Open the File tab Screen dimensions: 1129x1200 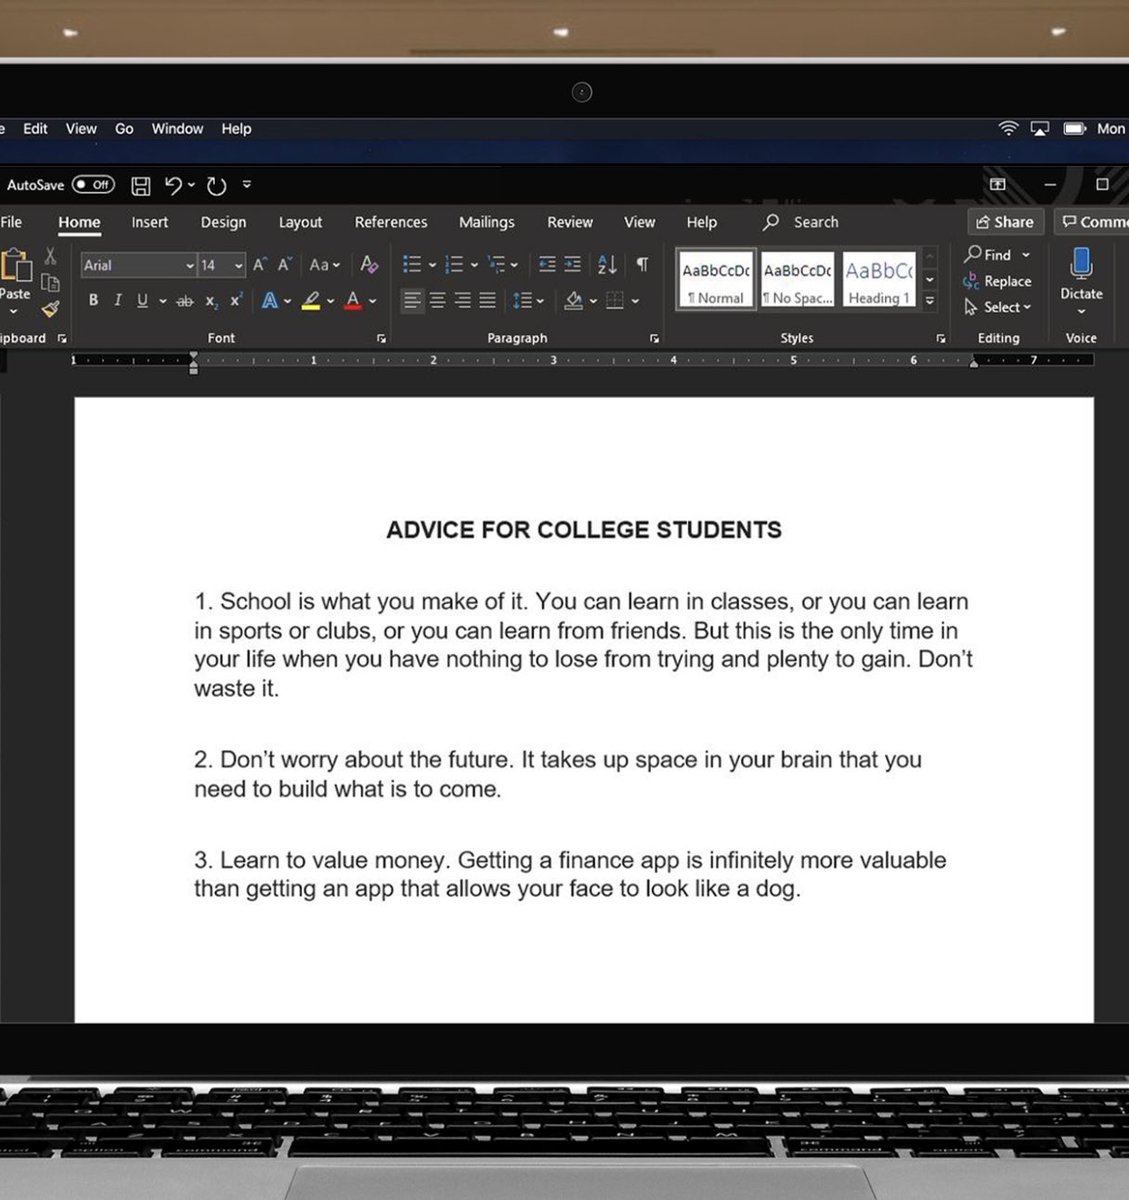pyautogui.click(x=11, y=222)
